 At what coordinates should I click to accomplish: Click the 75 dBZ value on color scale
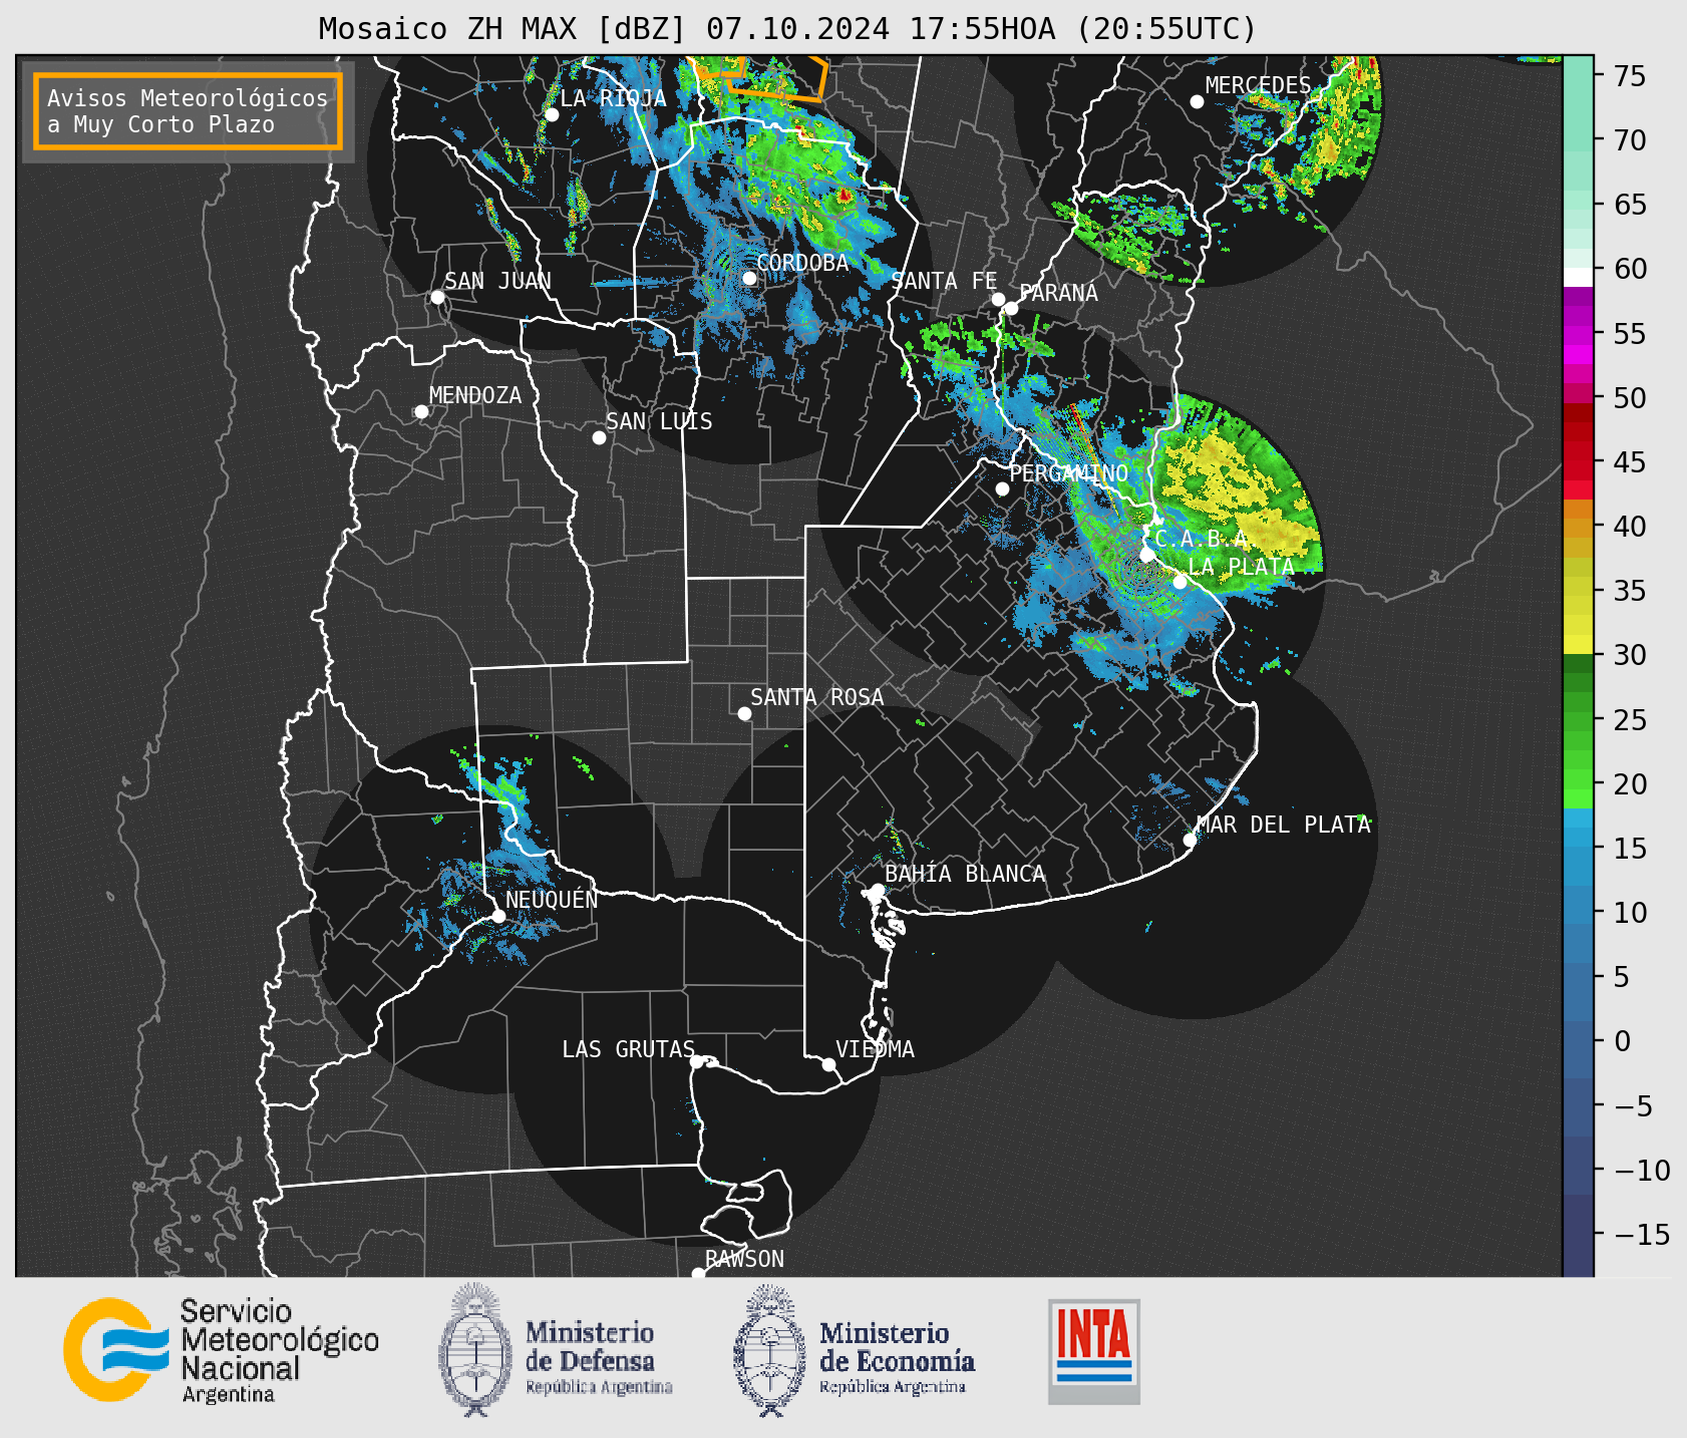point(1629,76)
